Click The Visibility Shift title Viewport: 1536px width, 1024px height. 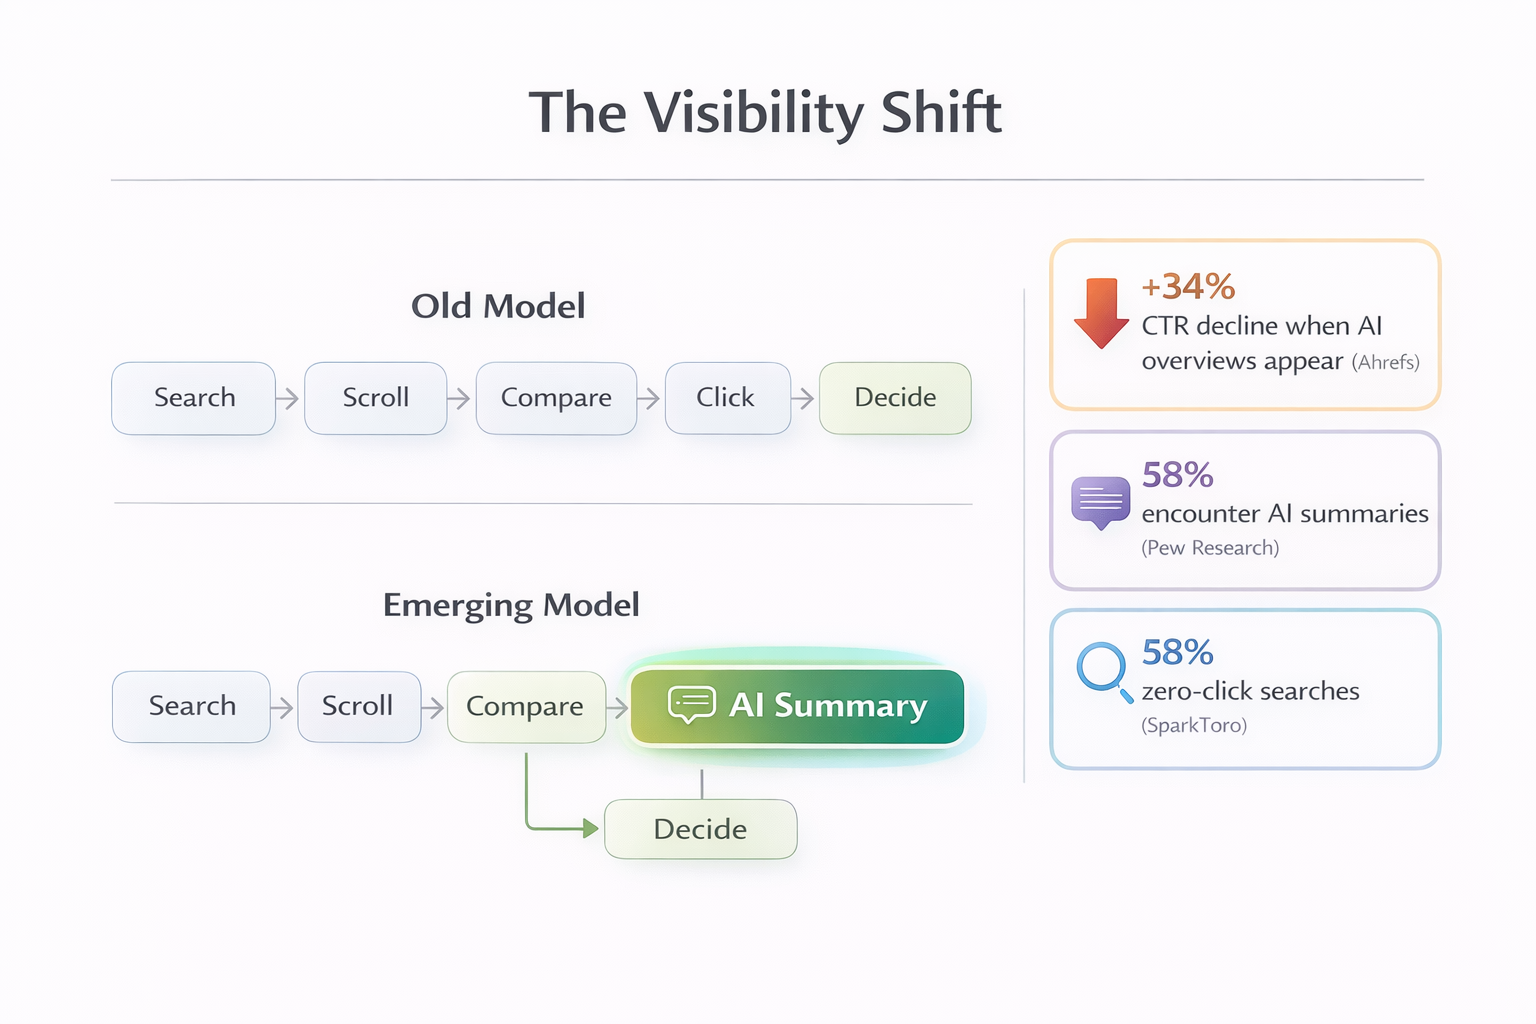(x=765, y=112)
